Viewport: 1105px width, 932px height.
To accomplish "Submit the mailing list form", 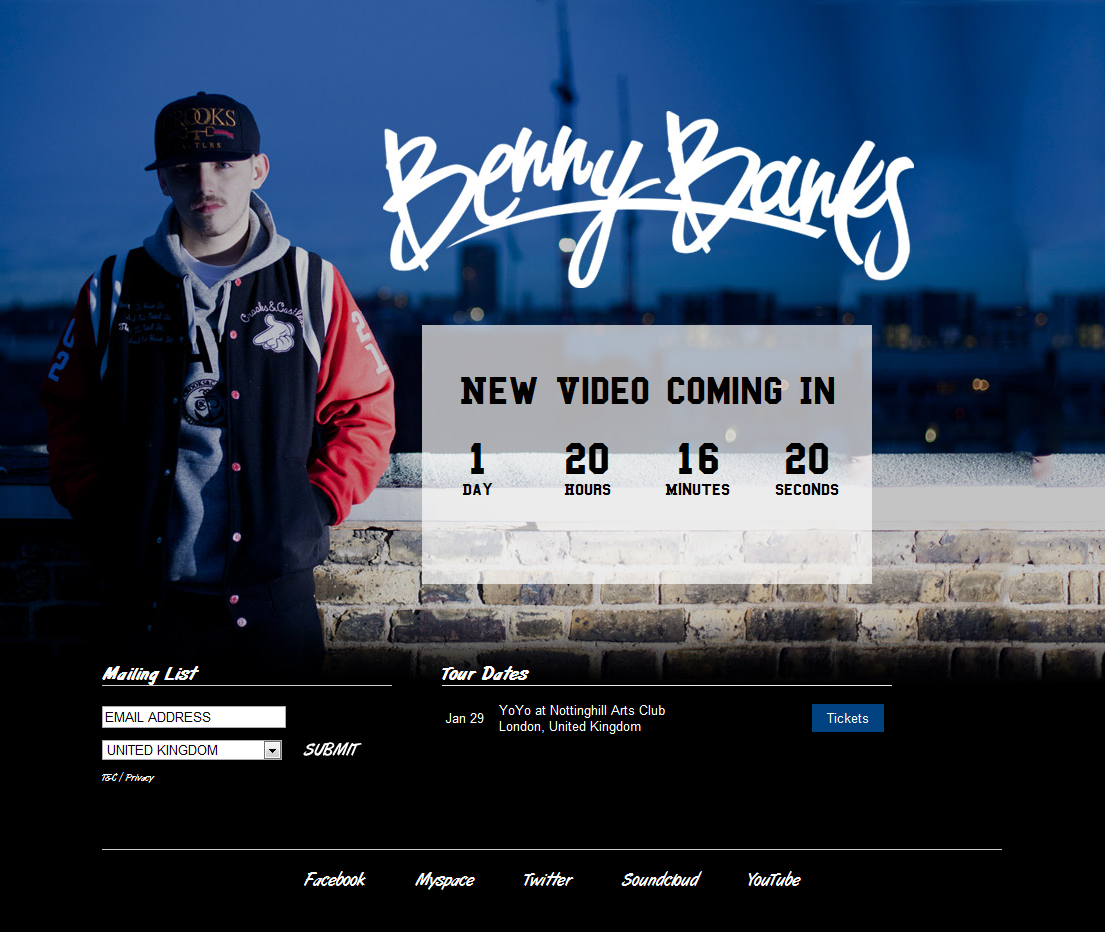I will [x=331, y=750].
